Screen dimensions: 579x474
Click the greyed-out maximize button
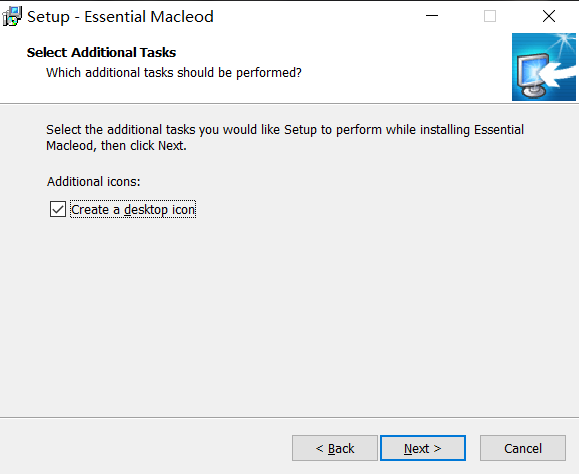click(x=490, y=16)
